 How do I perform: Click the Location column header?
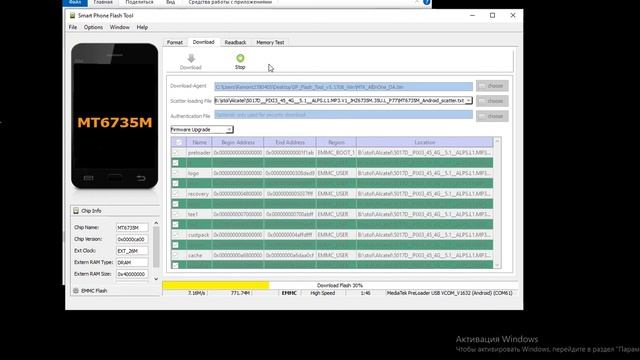point(424,142)
